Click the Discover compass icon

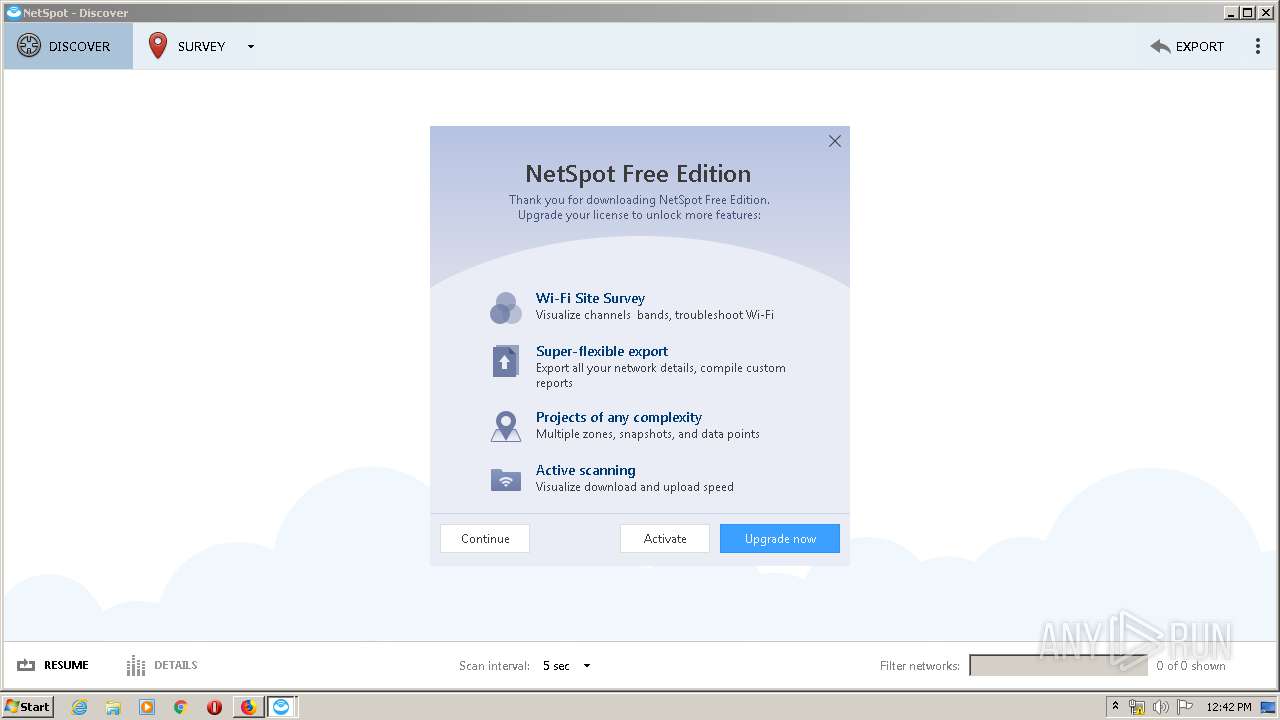[29, 46]
